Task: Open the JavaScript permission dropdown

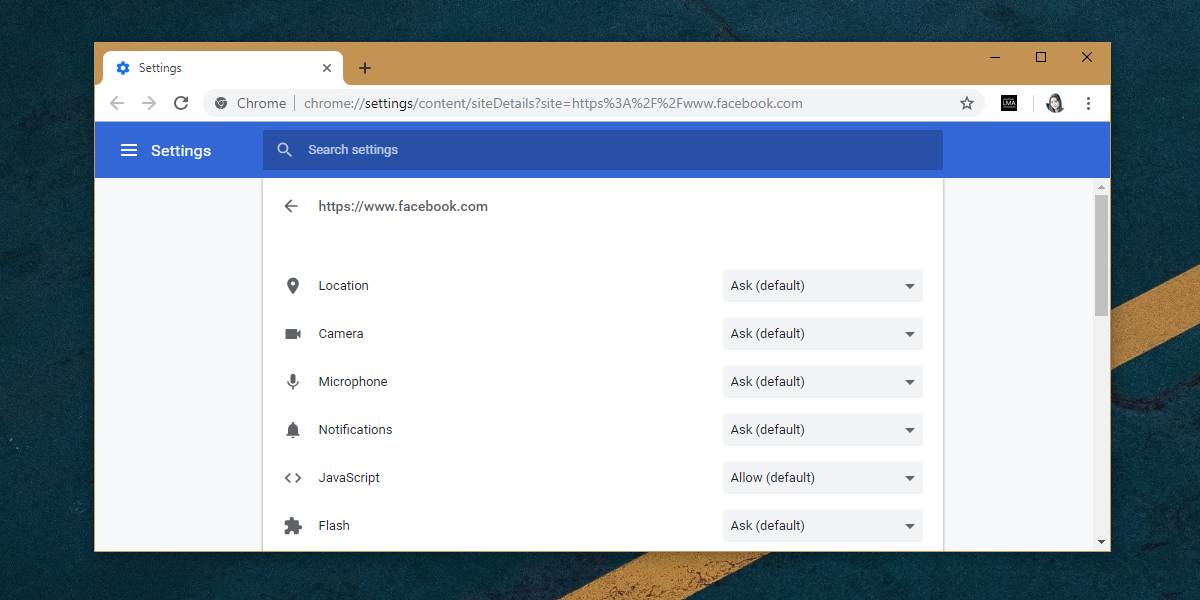Action: 823,478
